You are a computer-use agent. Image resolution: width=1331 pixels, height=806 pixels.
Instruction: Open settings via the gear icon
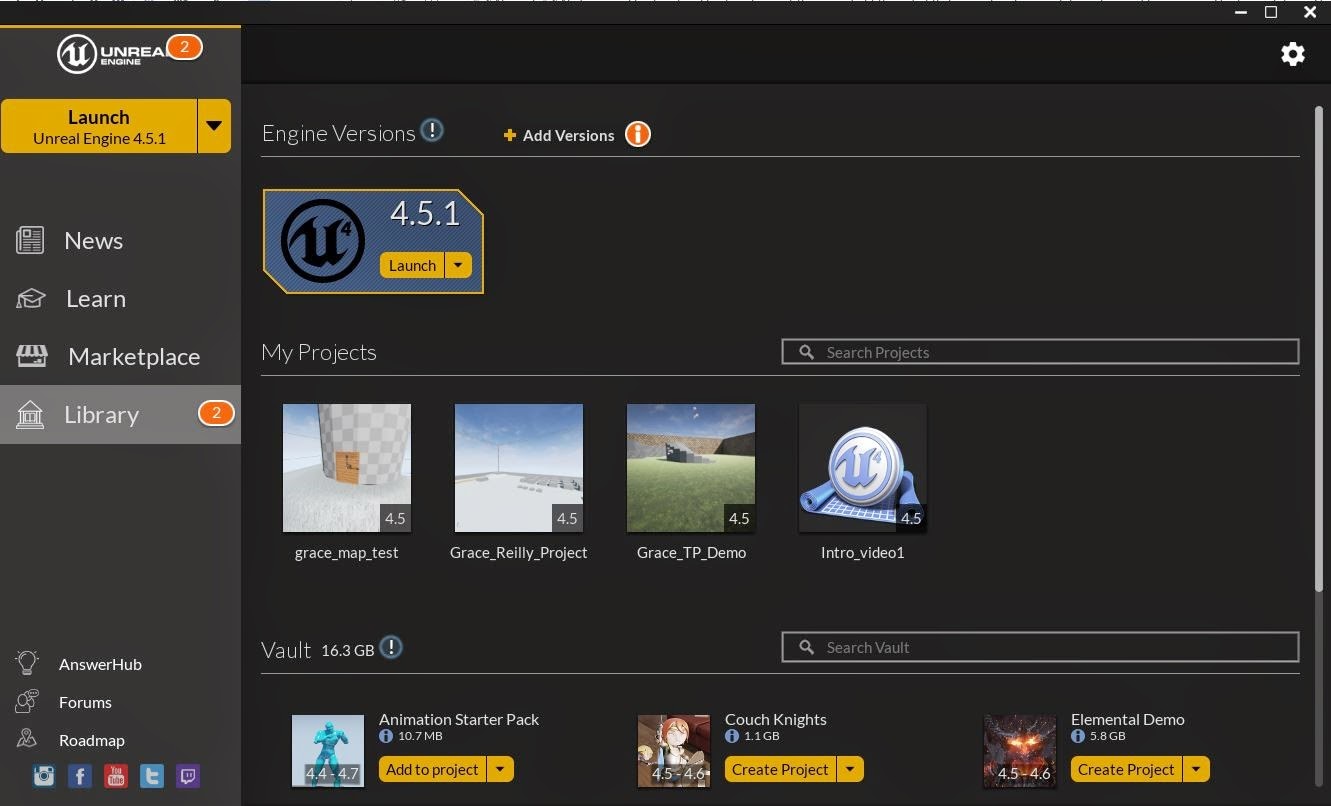(x=1293, y=54)
